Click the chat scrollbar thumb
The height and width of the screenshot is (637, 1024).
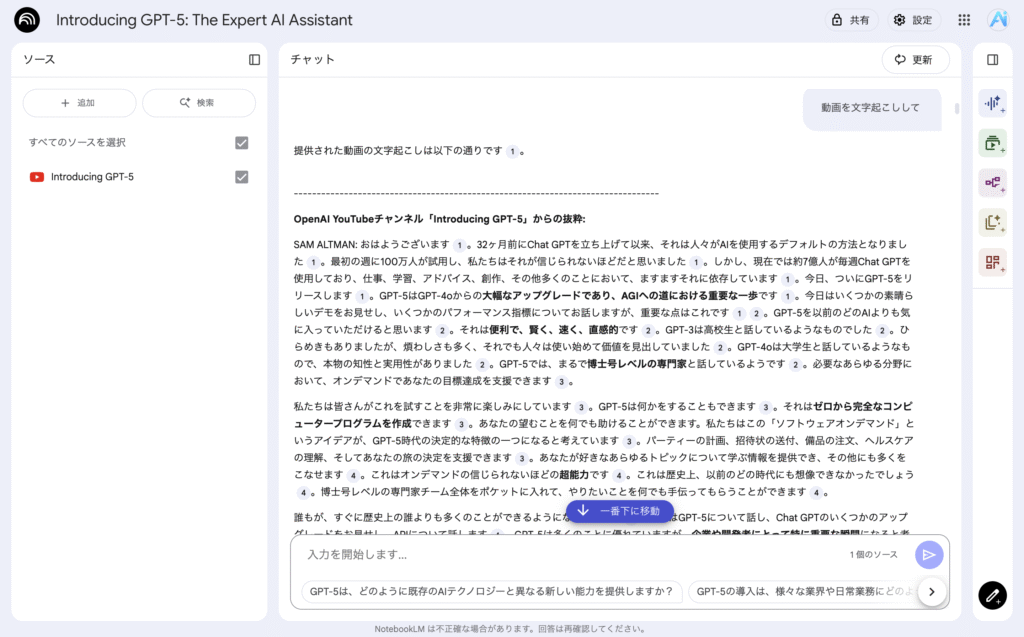(957, 108)
